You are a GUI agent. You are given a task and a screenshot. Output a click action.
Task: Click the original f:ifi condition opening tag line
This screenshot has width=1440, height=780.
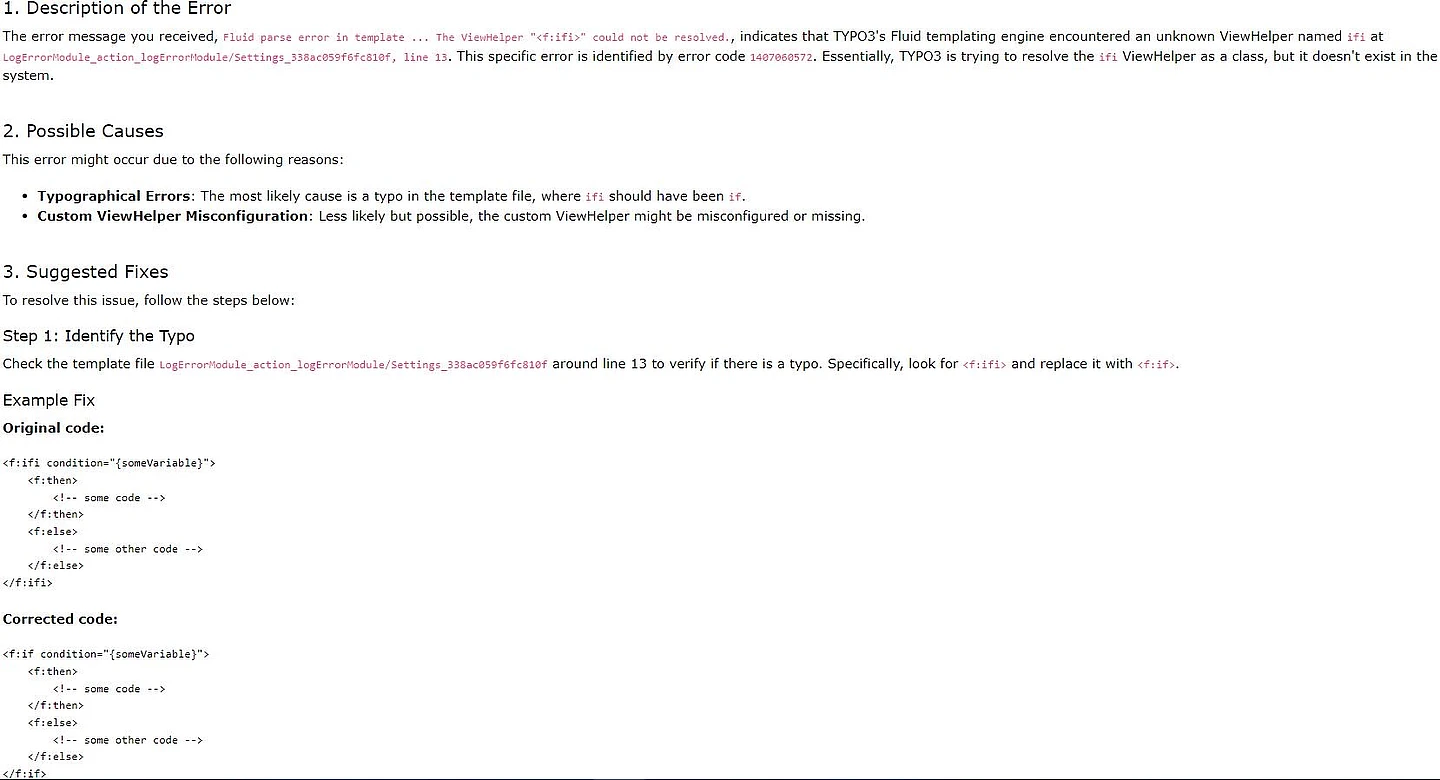point(109,463)
